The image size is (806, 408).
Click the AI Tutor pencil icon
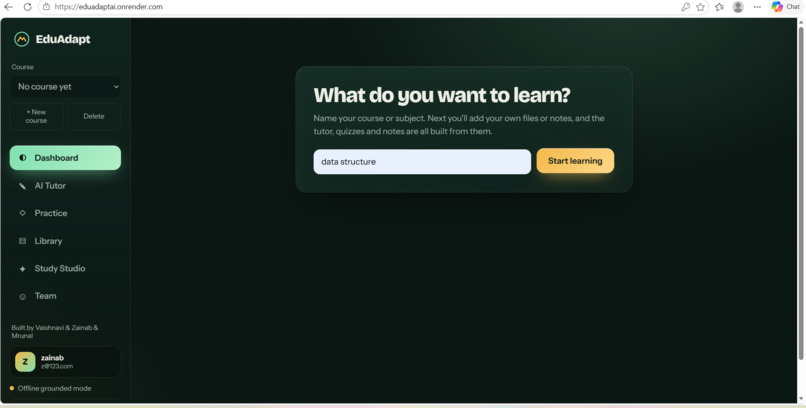pyautogui.click(x=23, y=186)
